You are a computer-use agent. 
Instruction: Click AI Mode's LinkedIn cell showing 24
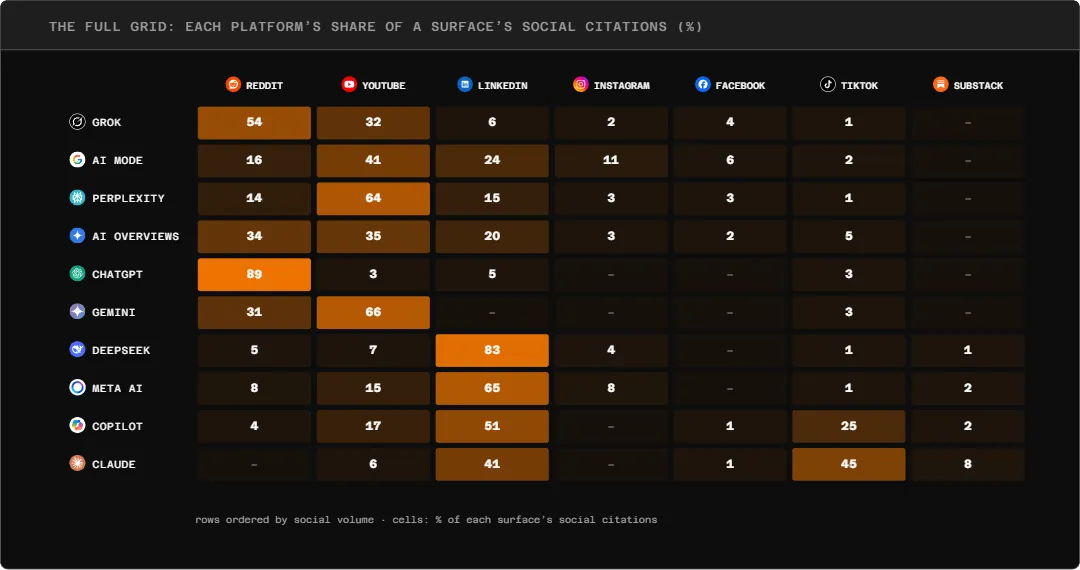(x=492, y=160)
